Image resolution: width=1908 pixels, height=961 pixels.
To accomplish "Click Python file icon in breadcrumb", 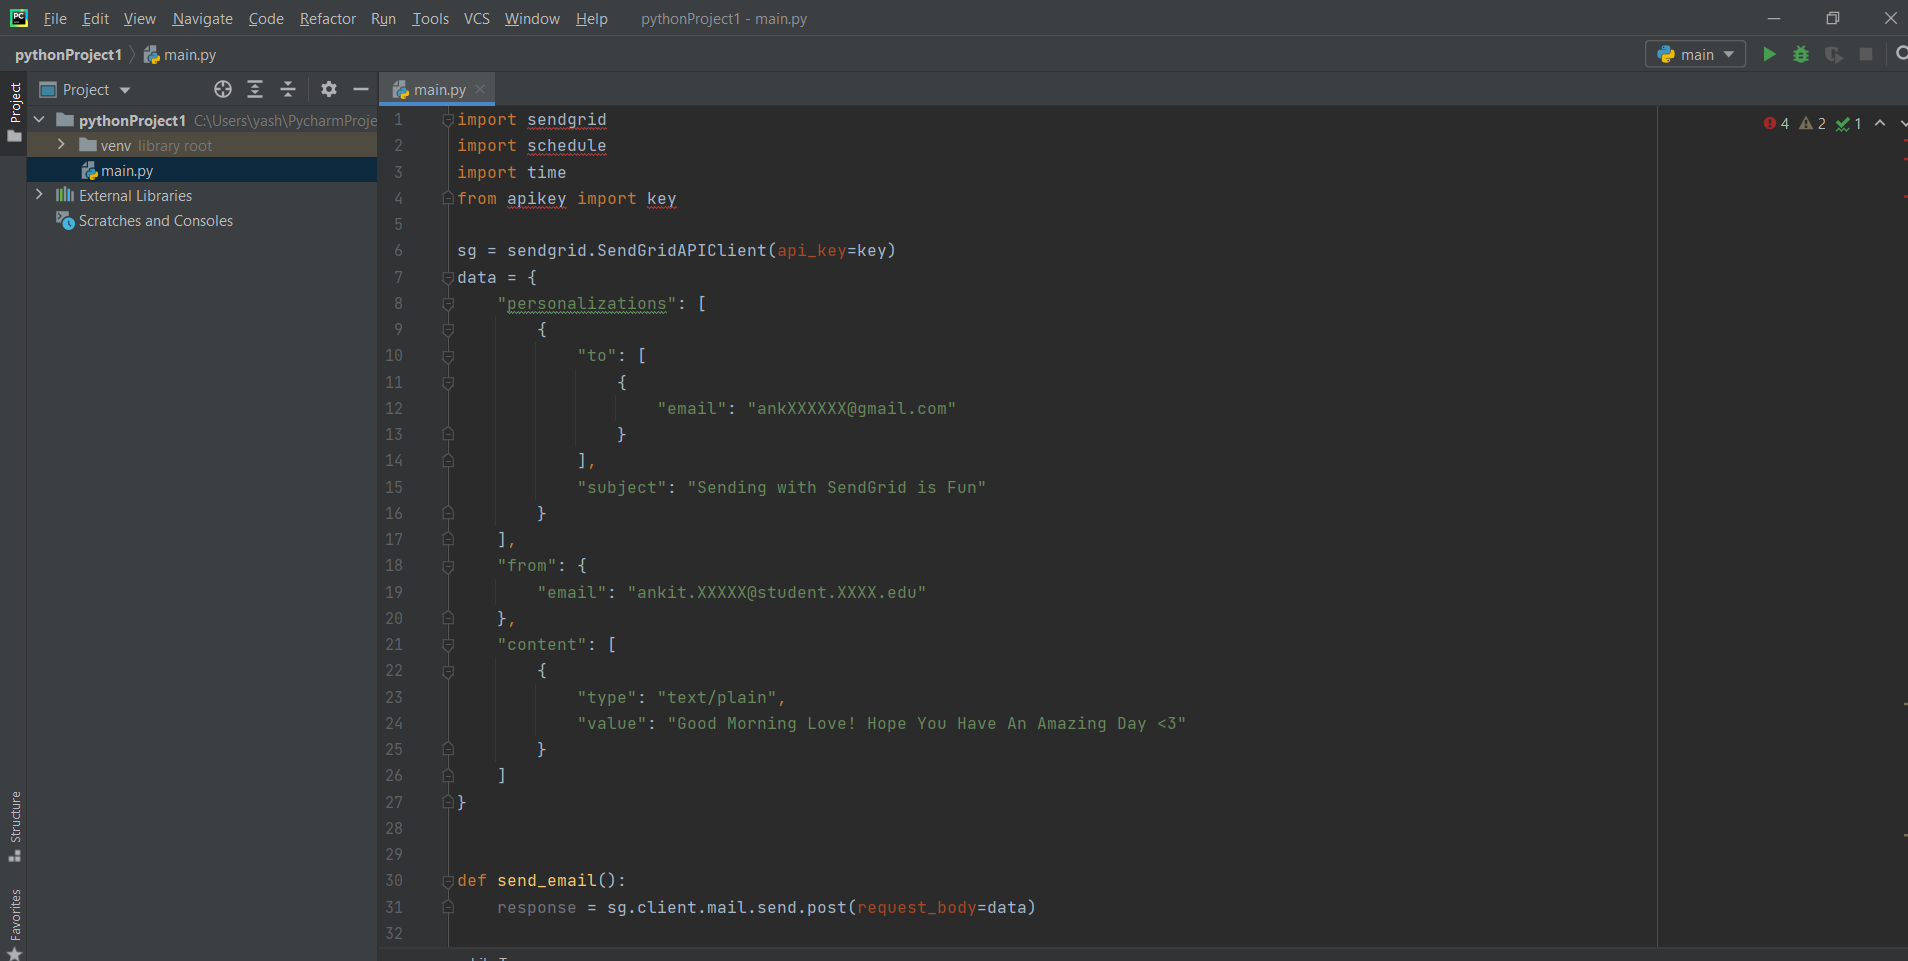I will [x=151, y=55].
